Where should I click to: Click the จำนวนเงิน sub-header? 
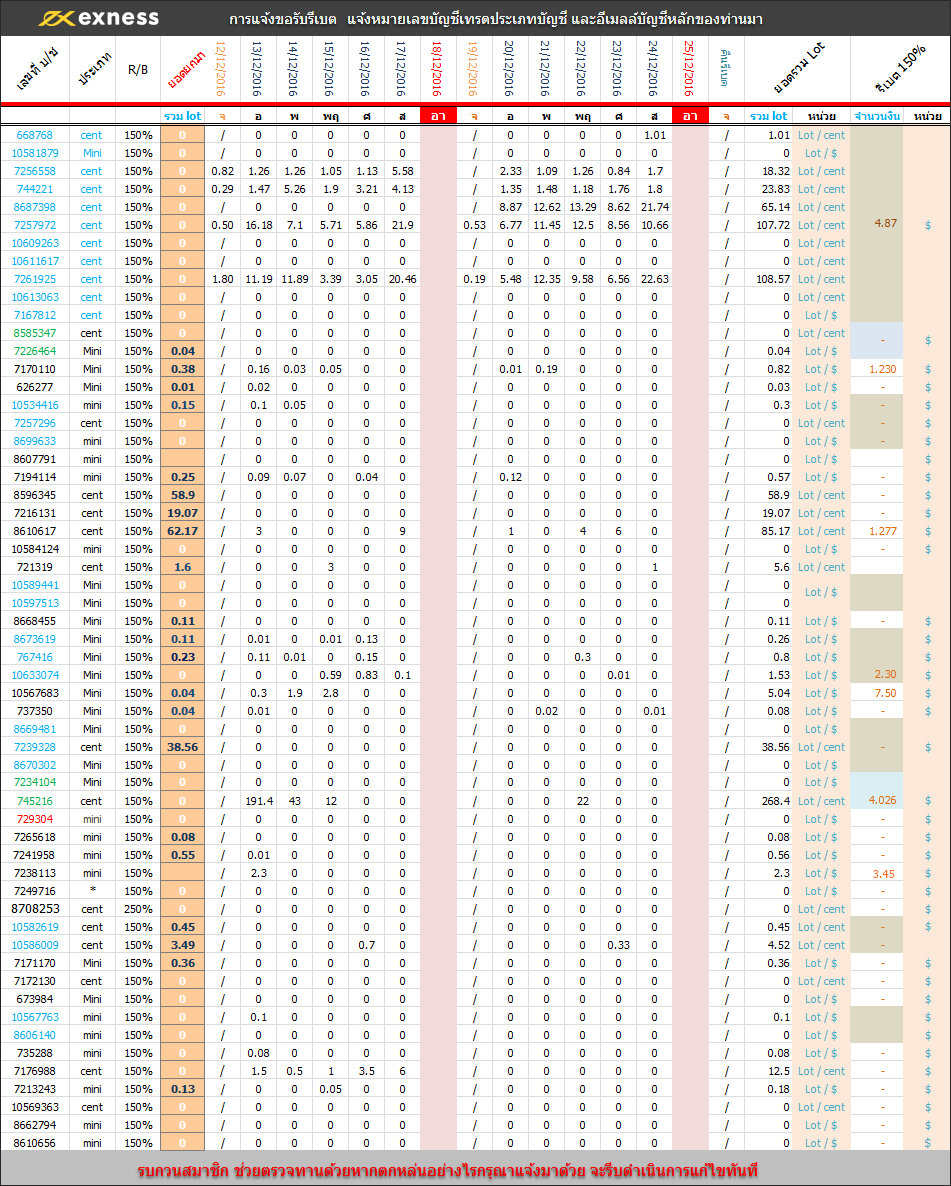878,116
